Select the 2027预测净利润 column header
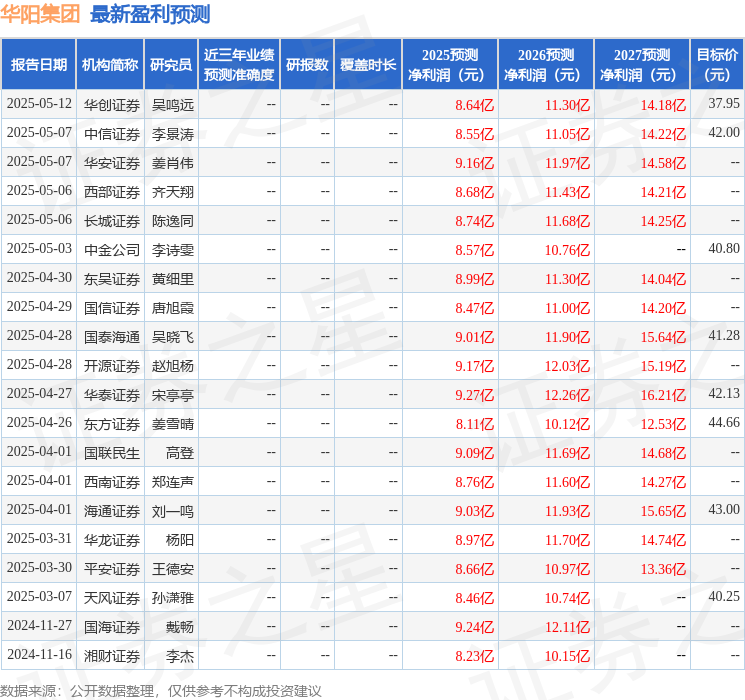 point(641,65)
